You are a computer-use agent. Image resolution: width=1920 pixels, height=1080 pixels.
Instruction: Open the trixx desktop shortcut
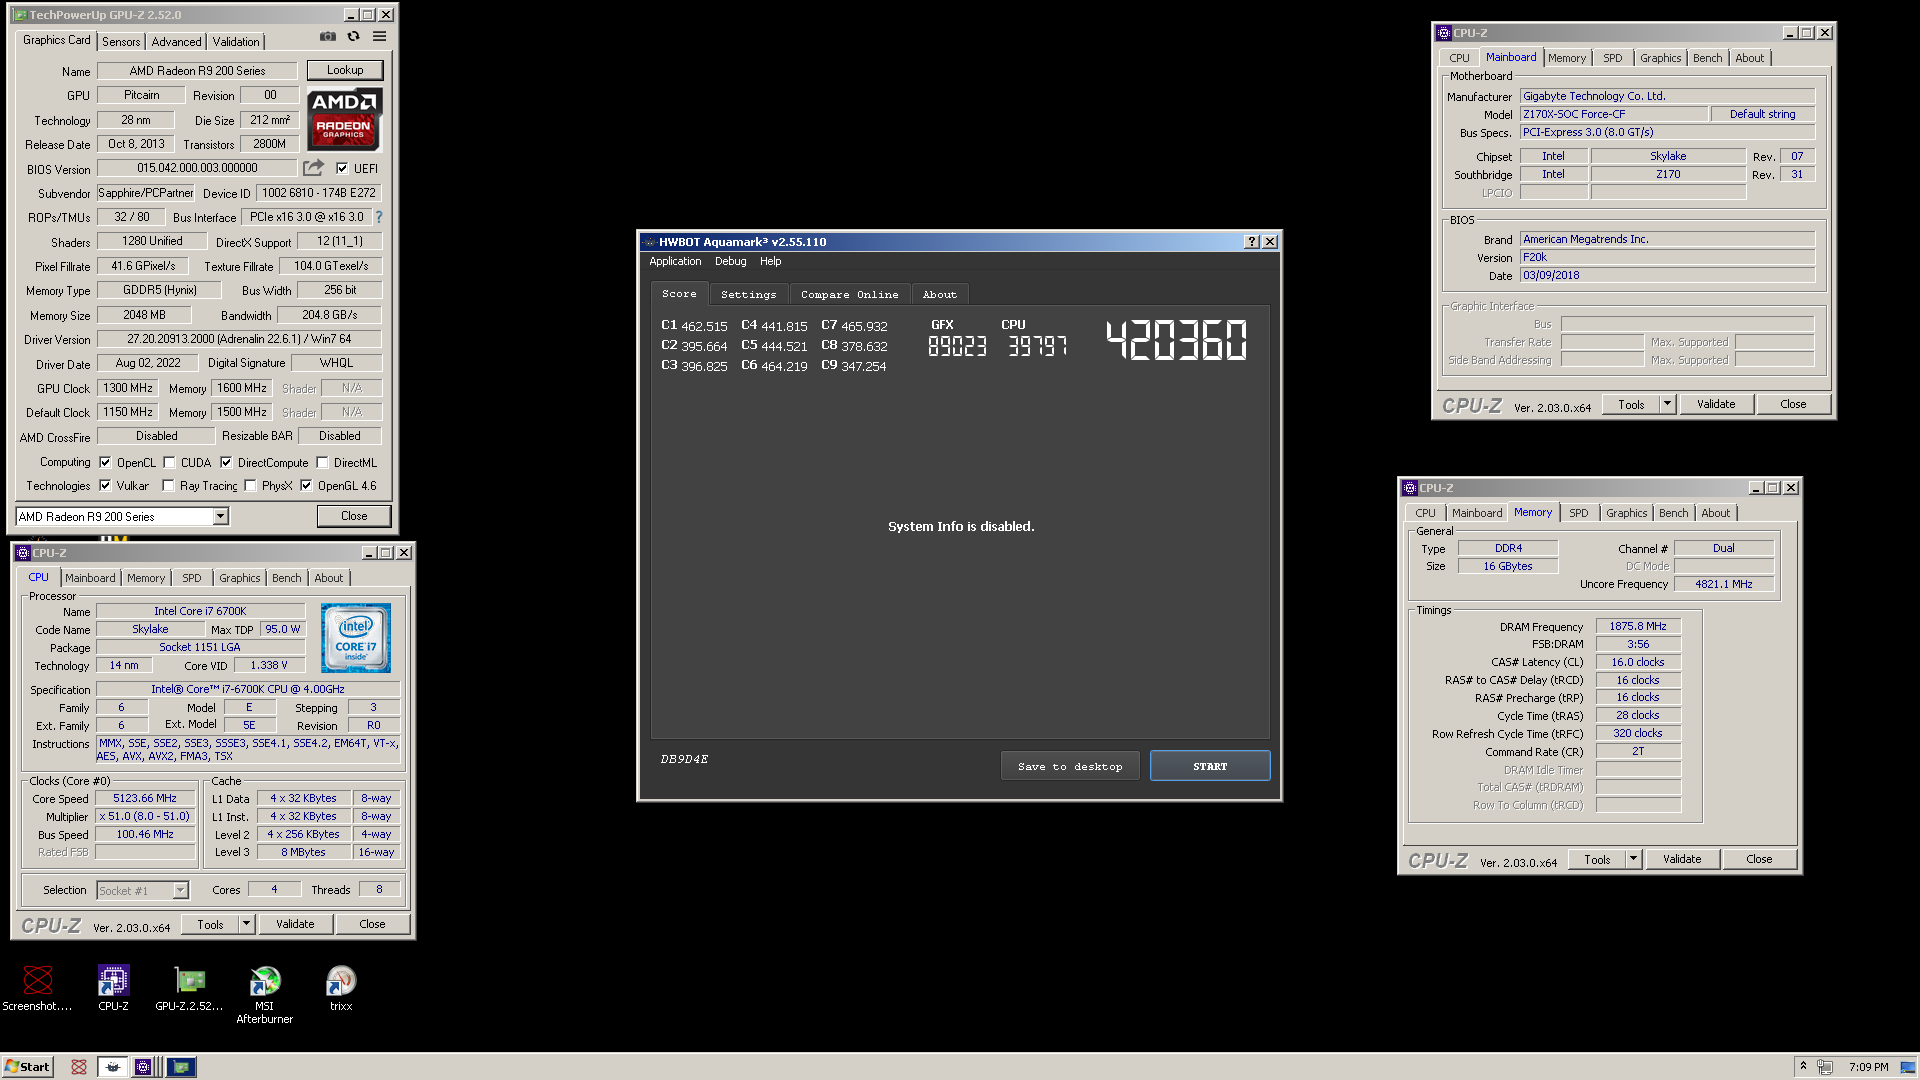(x=341, y=988)
